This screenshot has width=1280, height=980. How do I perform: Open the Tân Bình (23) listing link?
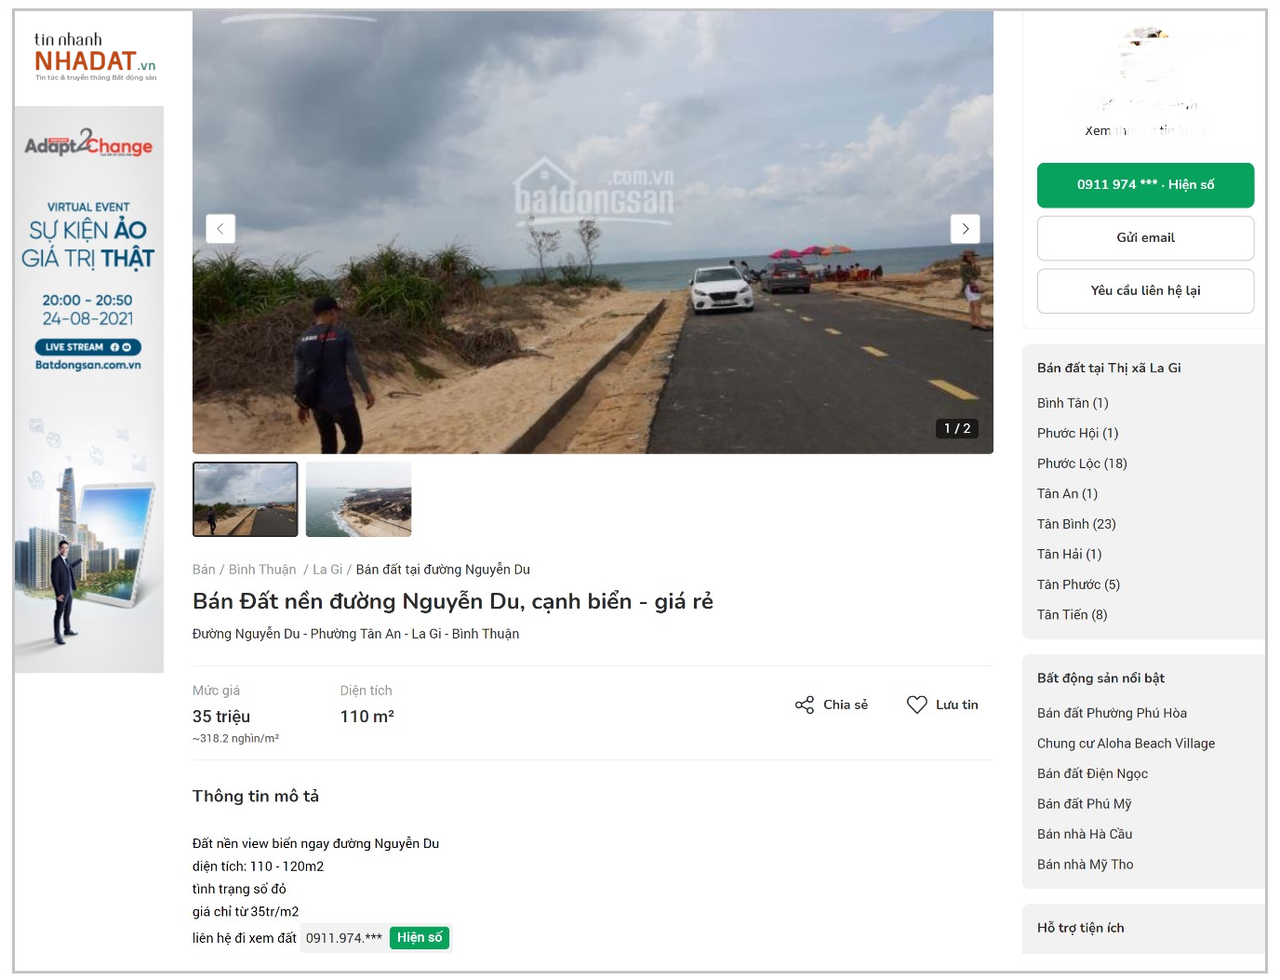coord(1076,524)
